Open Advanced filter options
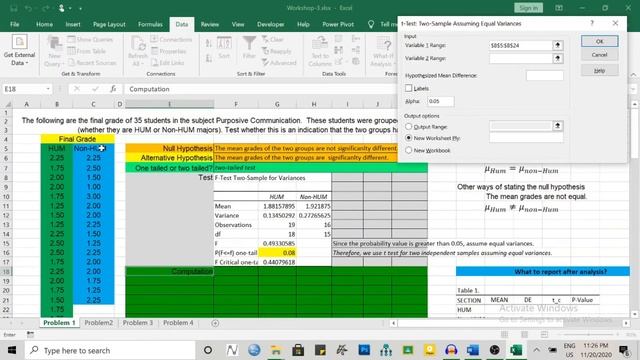Image resolution: width=640 pixels, height=360 pixels. pyautogui.click(x=279, y=62)
